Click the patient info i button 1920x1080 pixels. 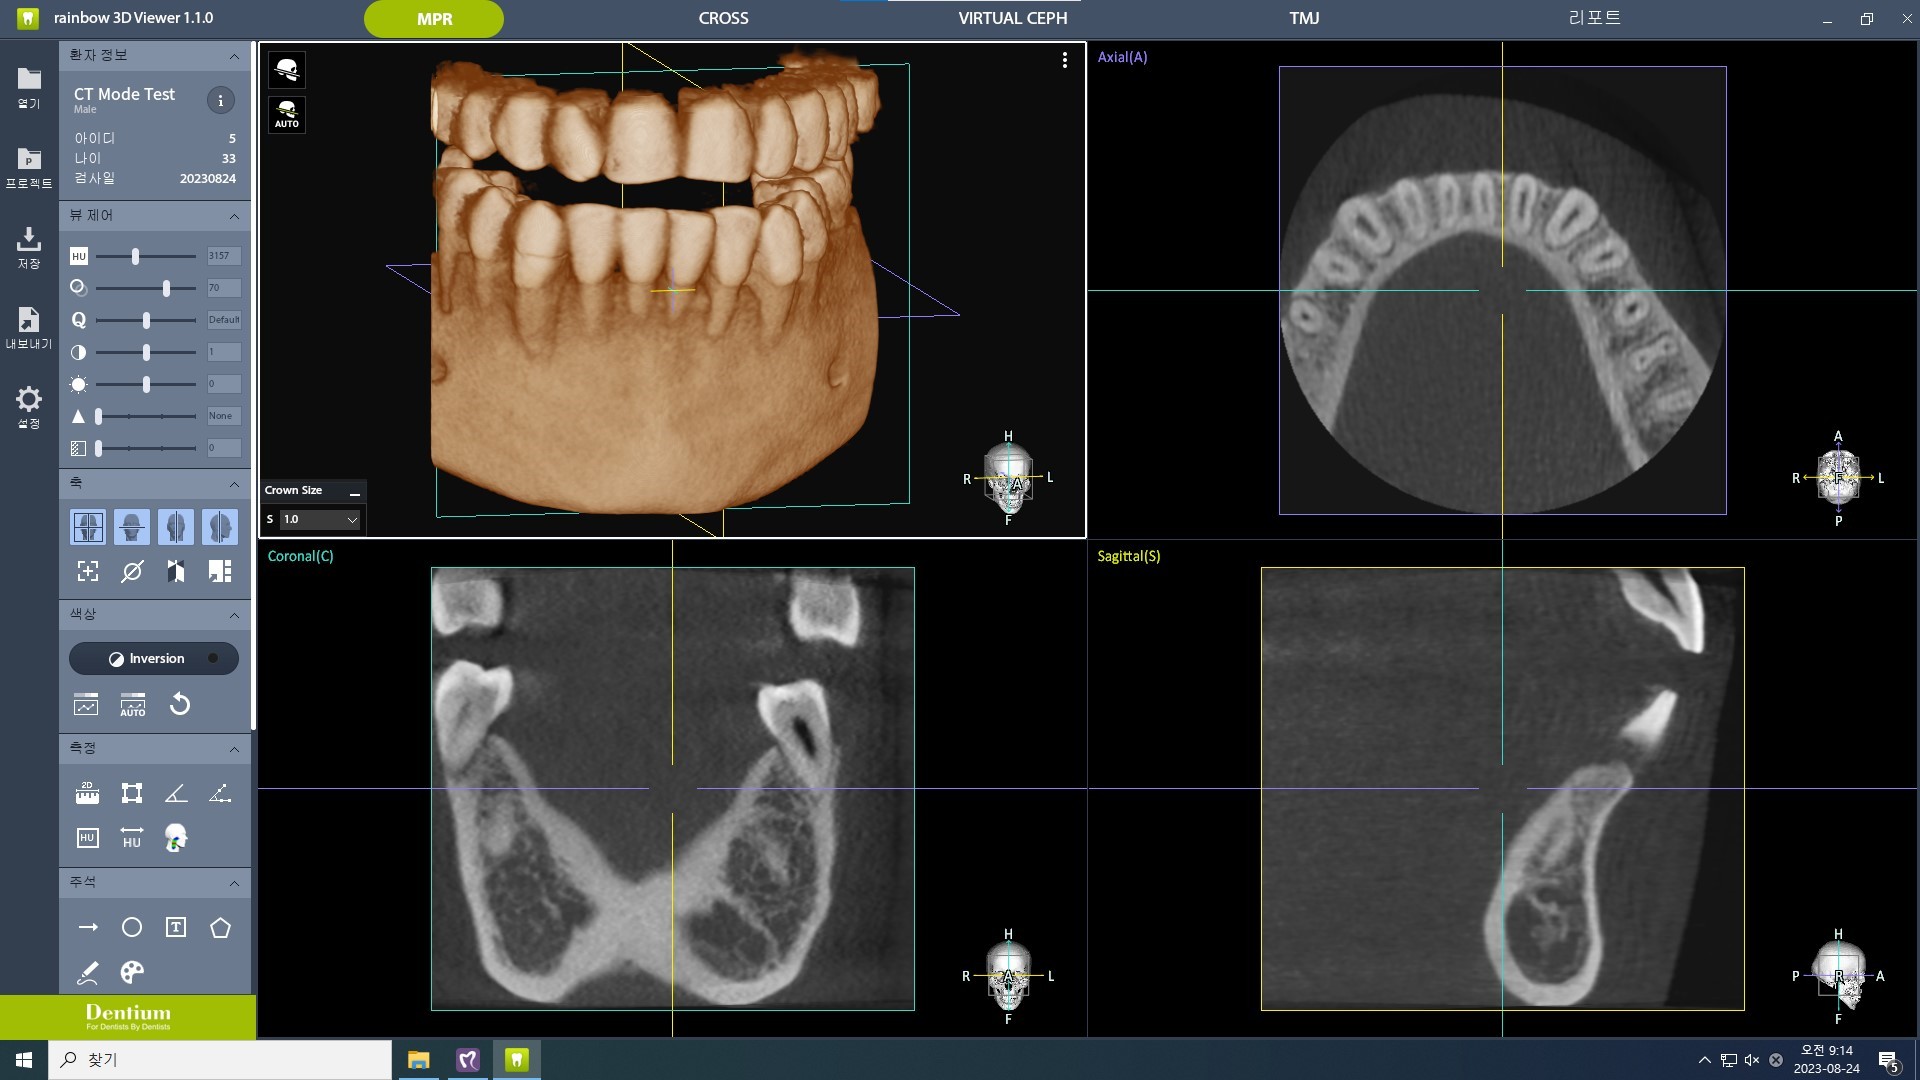[x=220, y=100]
